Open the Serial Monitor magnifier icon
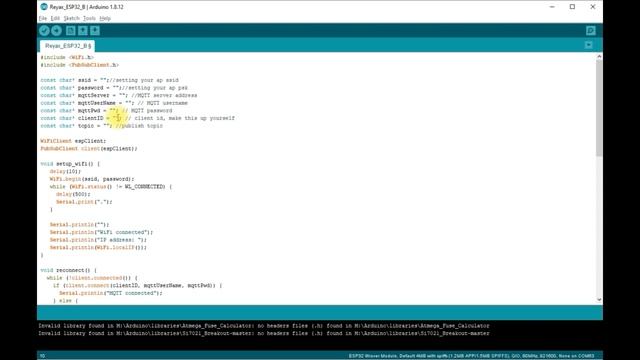 591,31
